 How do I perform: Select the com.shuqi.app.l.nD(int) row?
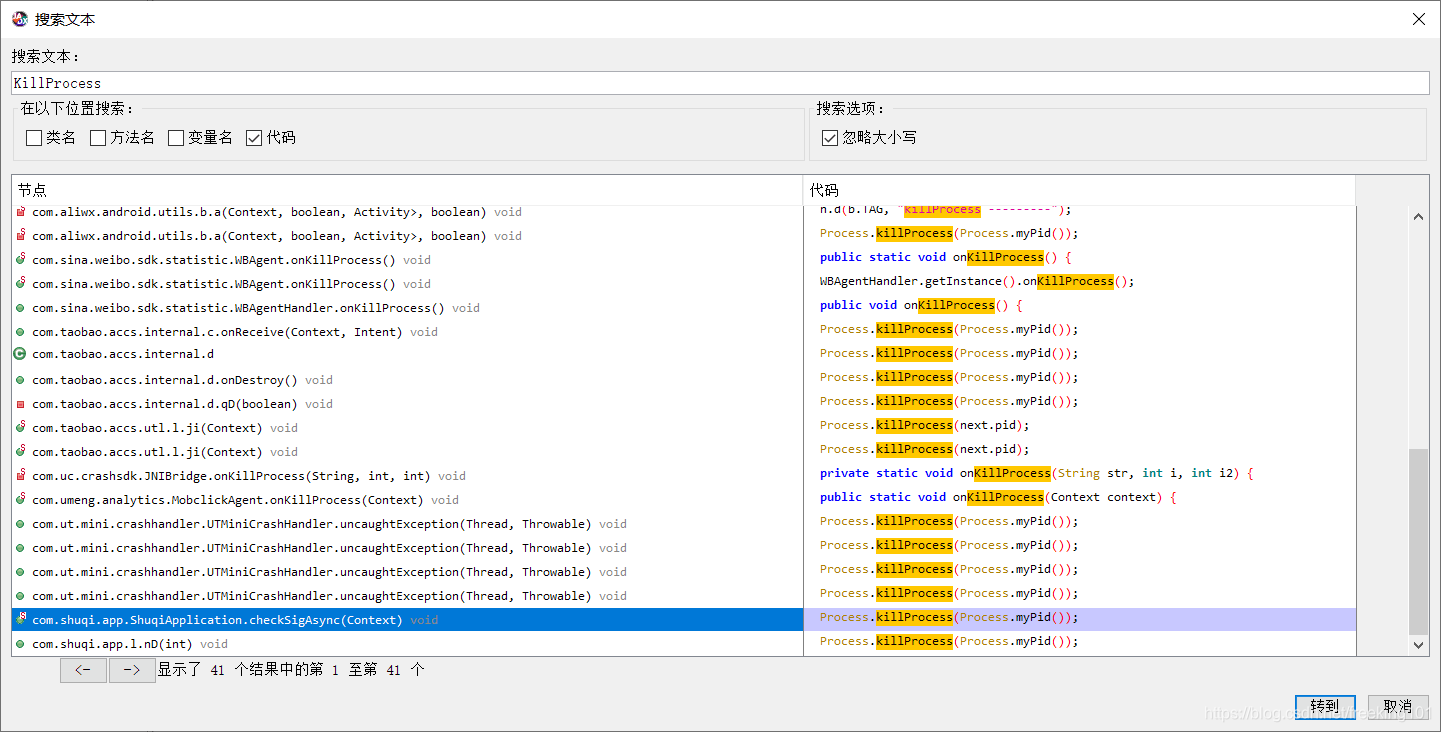coord(407,644)
